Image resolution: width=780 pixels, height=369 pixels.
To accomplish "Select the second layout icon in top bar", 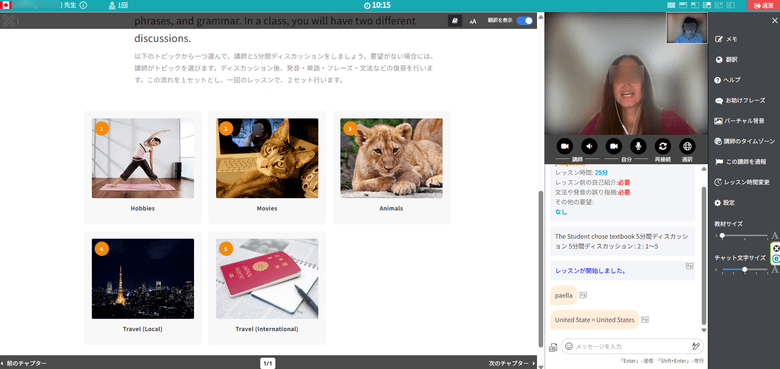I will (x=683, y=5).
